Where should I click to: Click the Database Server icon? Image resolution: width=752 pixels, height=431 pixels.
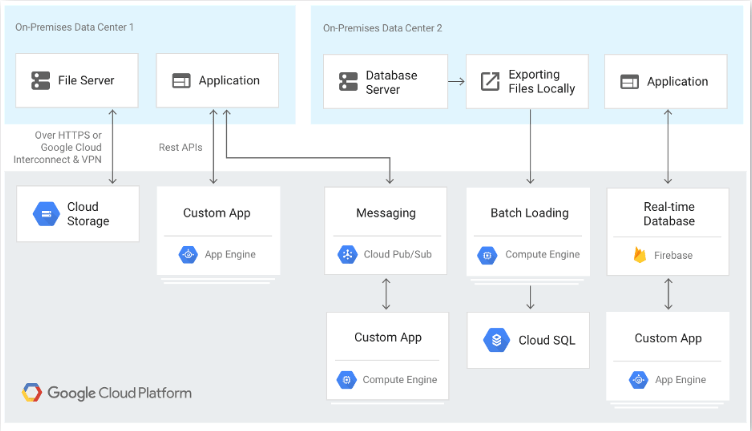[x=348, y=82]
